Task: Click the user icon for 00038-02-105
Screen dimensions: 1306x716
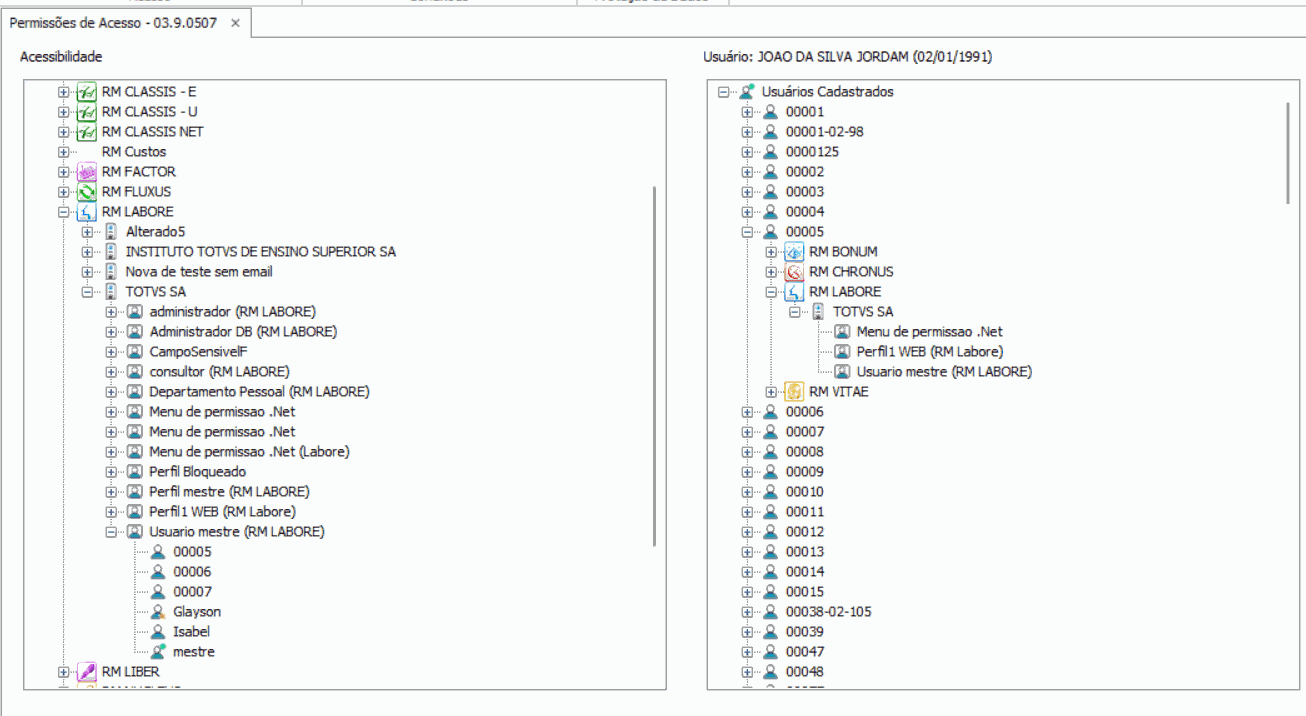Action: [770, 612]
